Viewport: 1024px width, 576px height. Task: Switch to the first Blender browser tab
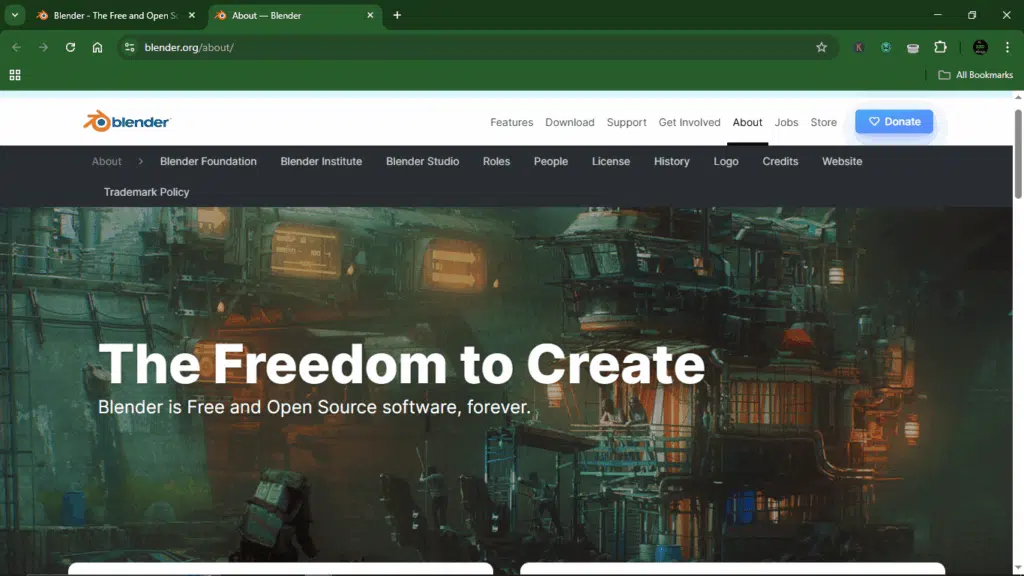tap(110, 16)
